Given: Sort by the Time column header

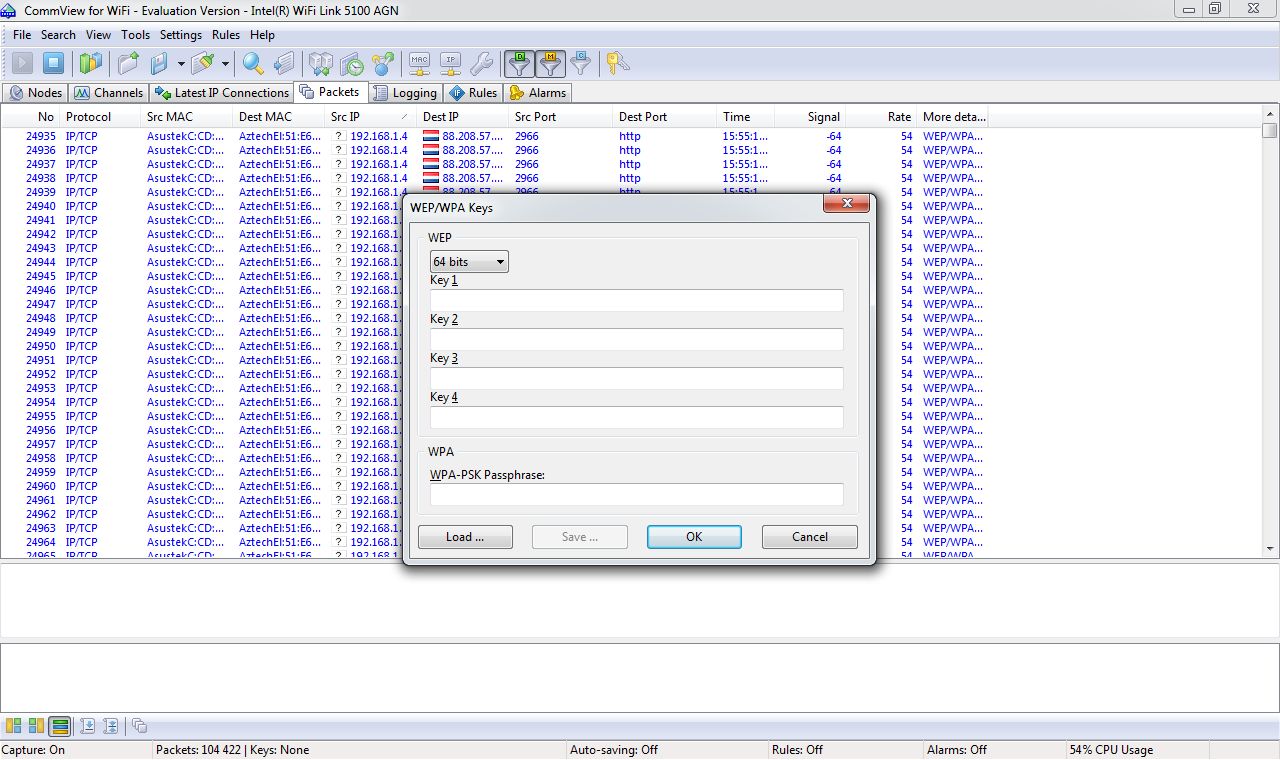Looking at the screenshot, I should (745, 117).
